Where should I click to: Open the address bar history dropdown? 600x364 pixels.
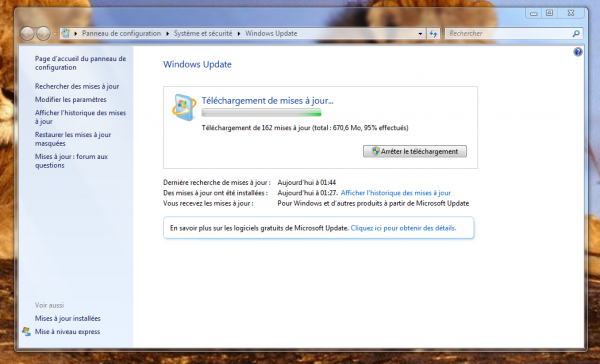point(420,34)
